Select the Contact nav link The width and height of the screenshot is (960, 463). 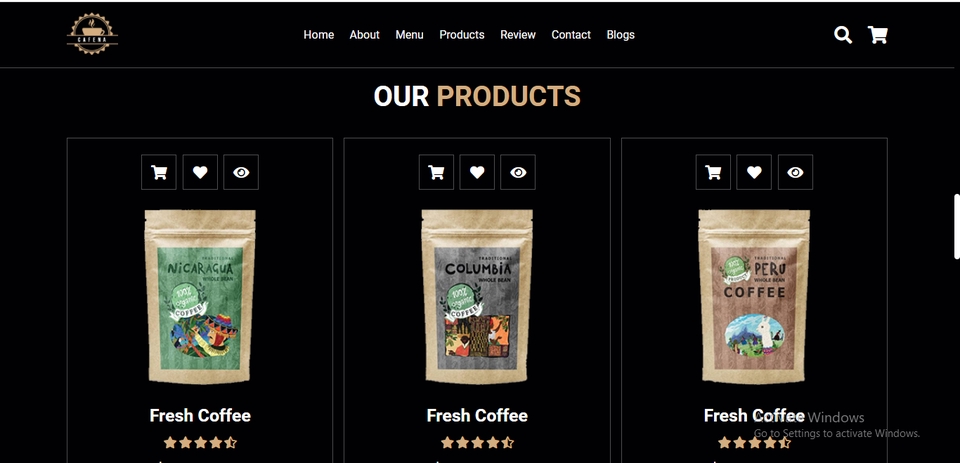pyautogui.click(x=571, y=35)
